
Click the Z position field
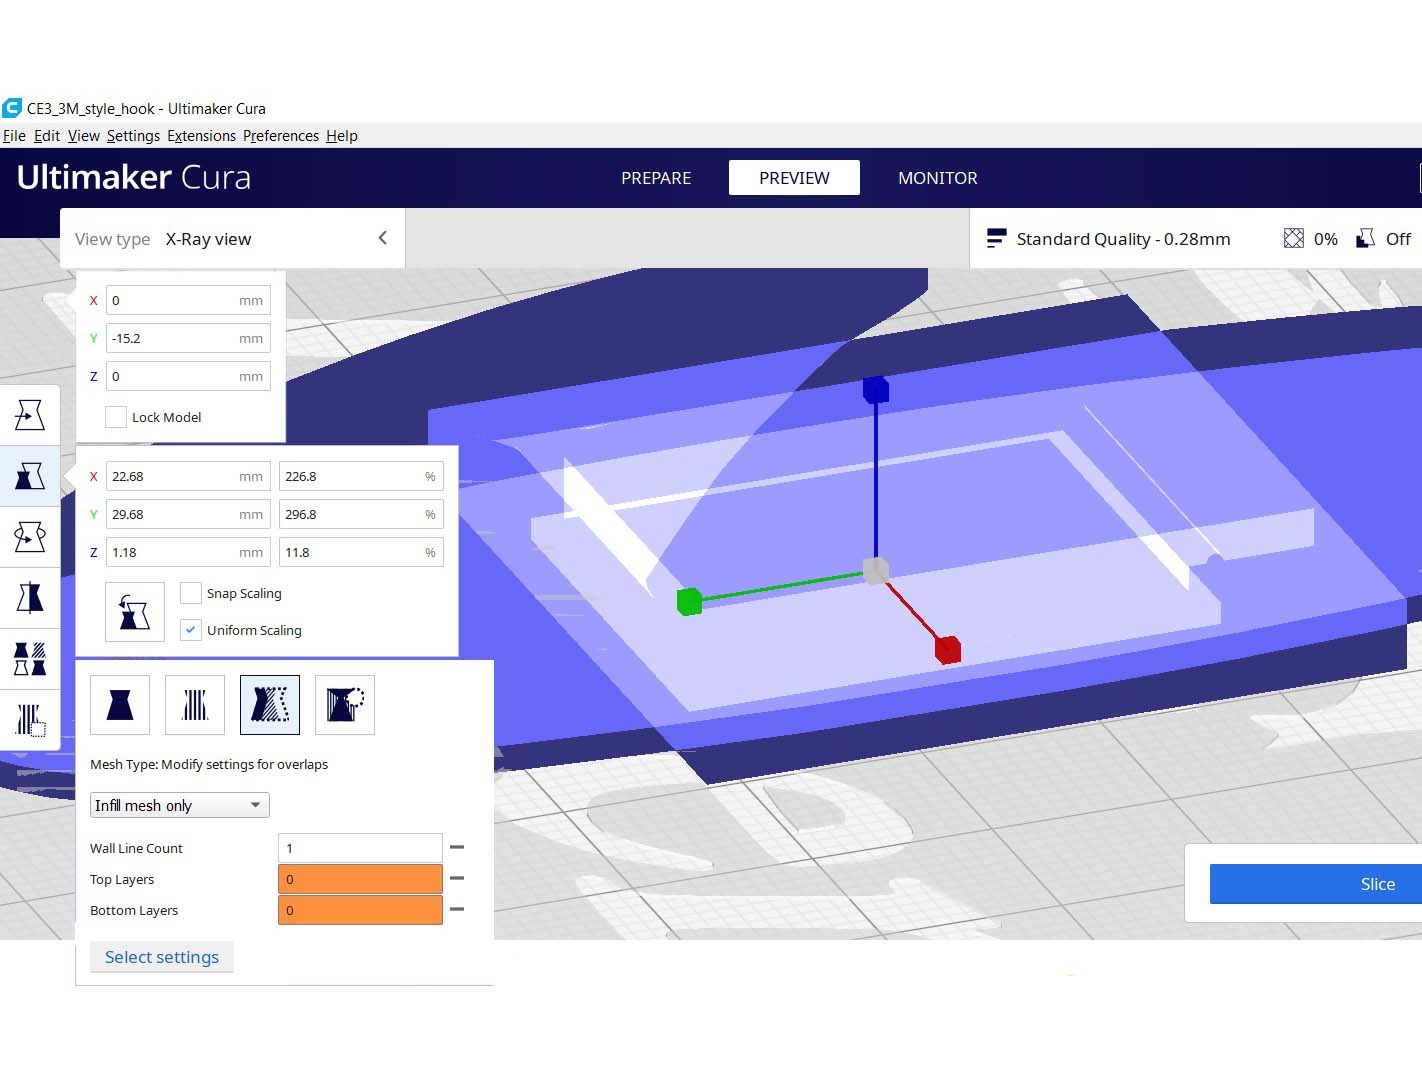(x=188, y=376)
